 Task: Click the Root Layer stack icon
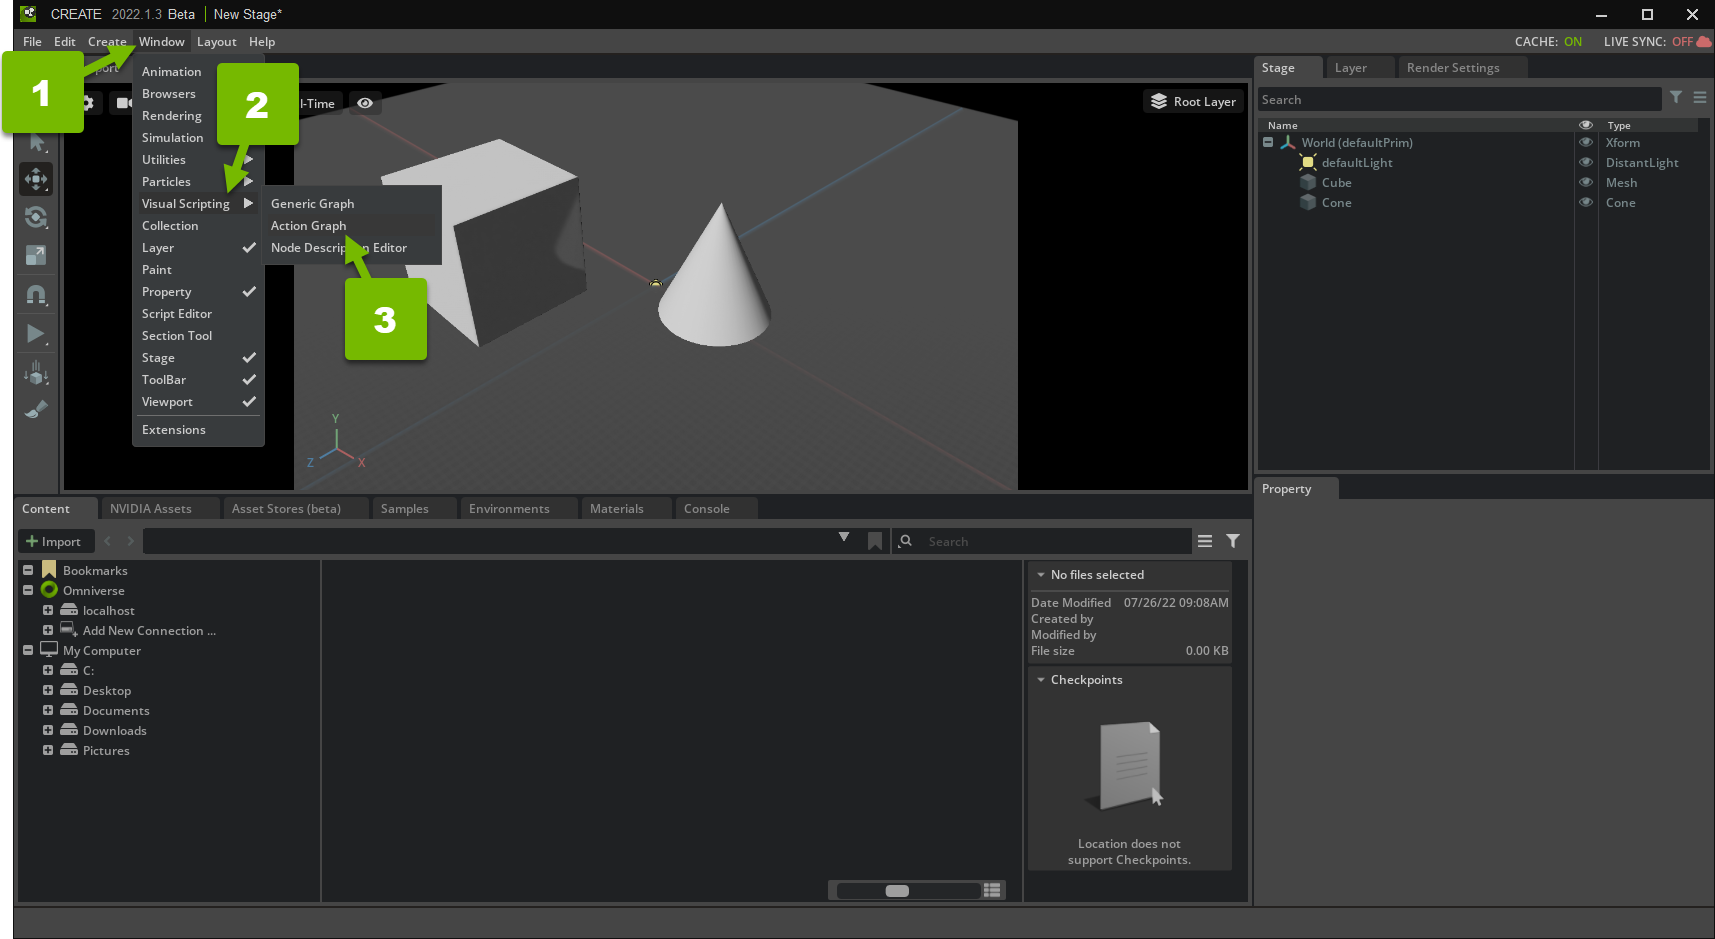tap(1159, 101)
